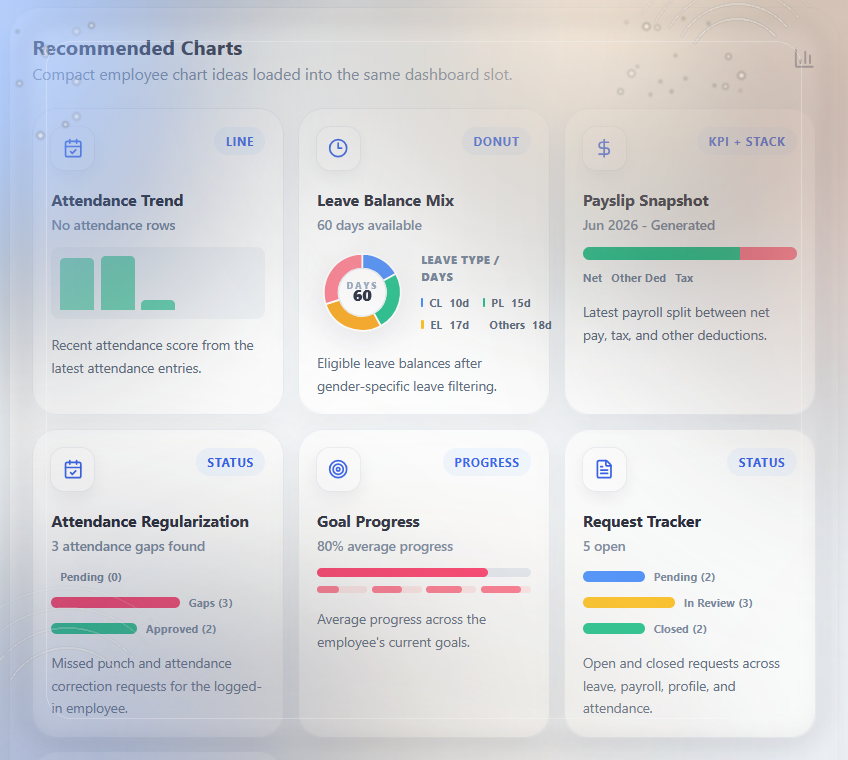Select the LINE chart type badge
This screenshot has width=848, height=760.
pyautogui.click(x=240, y=142)
